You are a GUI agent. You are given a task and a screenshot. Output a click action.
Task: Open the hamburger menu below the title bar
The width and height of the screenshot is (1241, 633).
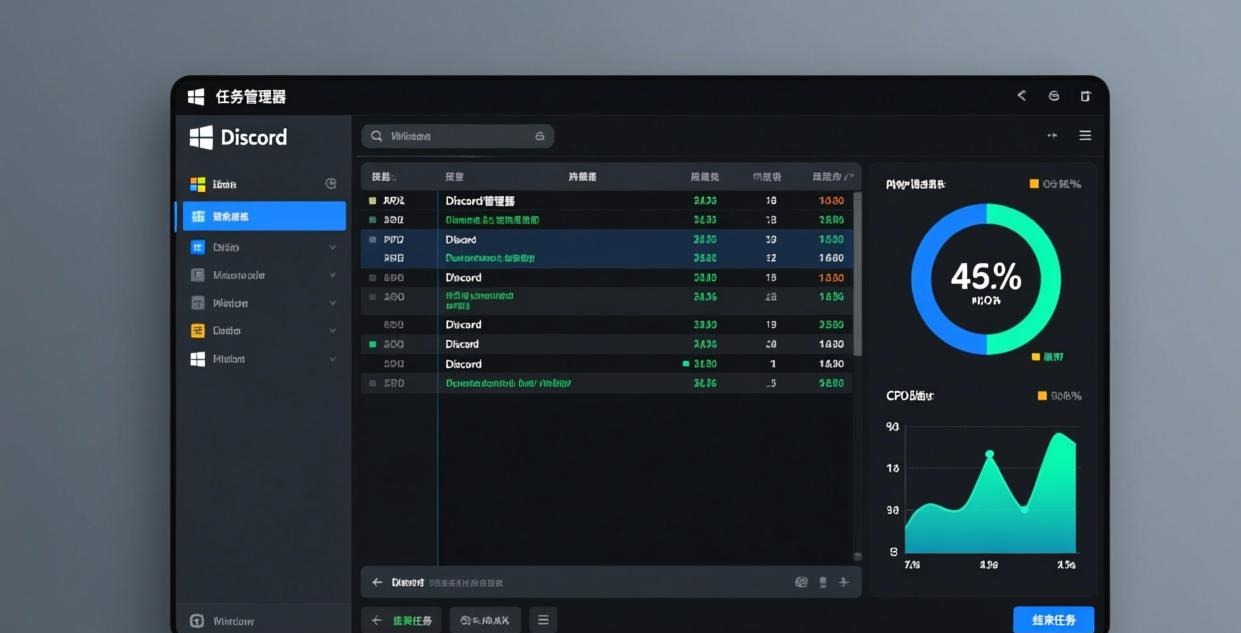click(1085, 135)
